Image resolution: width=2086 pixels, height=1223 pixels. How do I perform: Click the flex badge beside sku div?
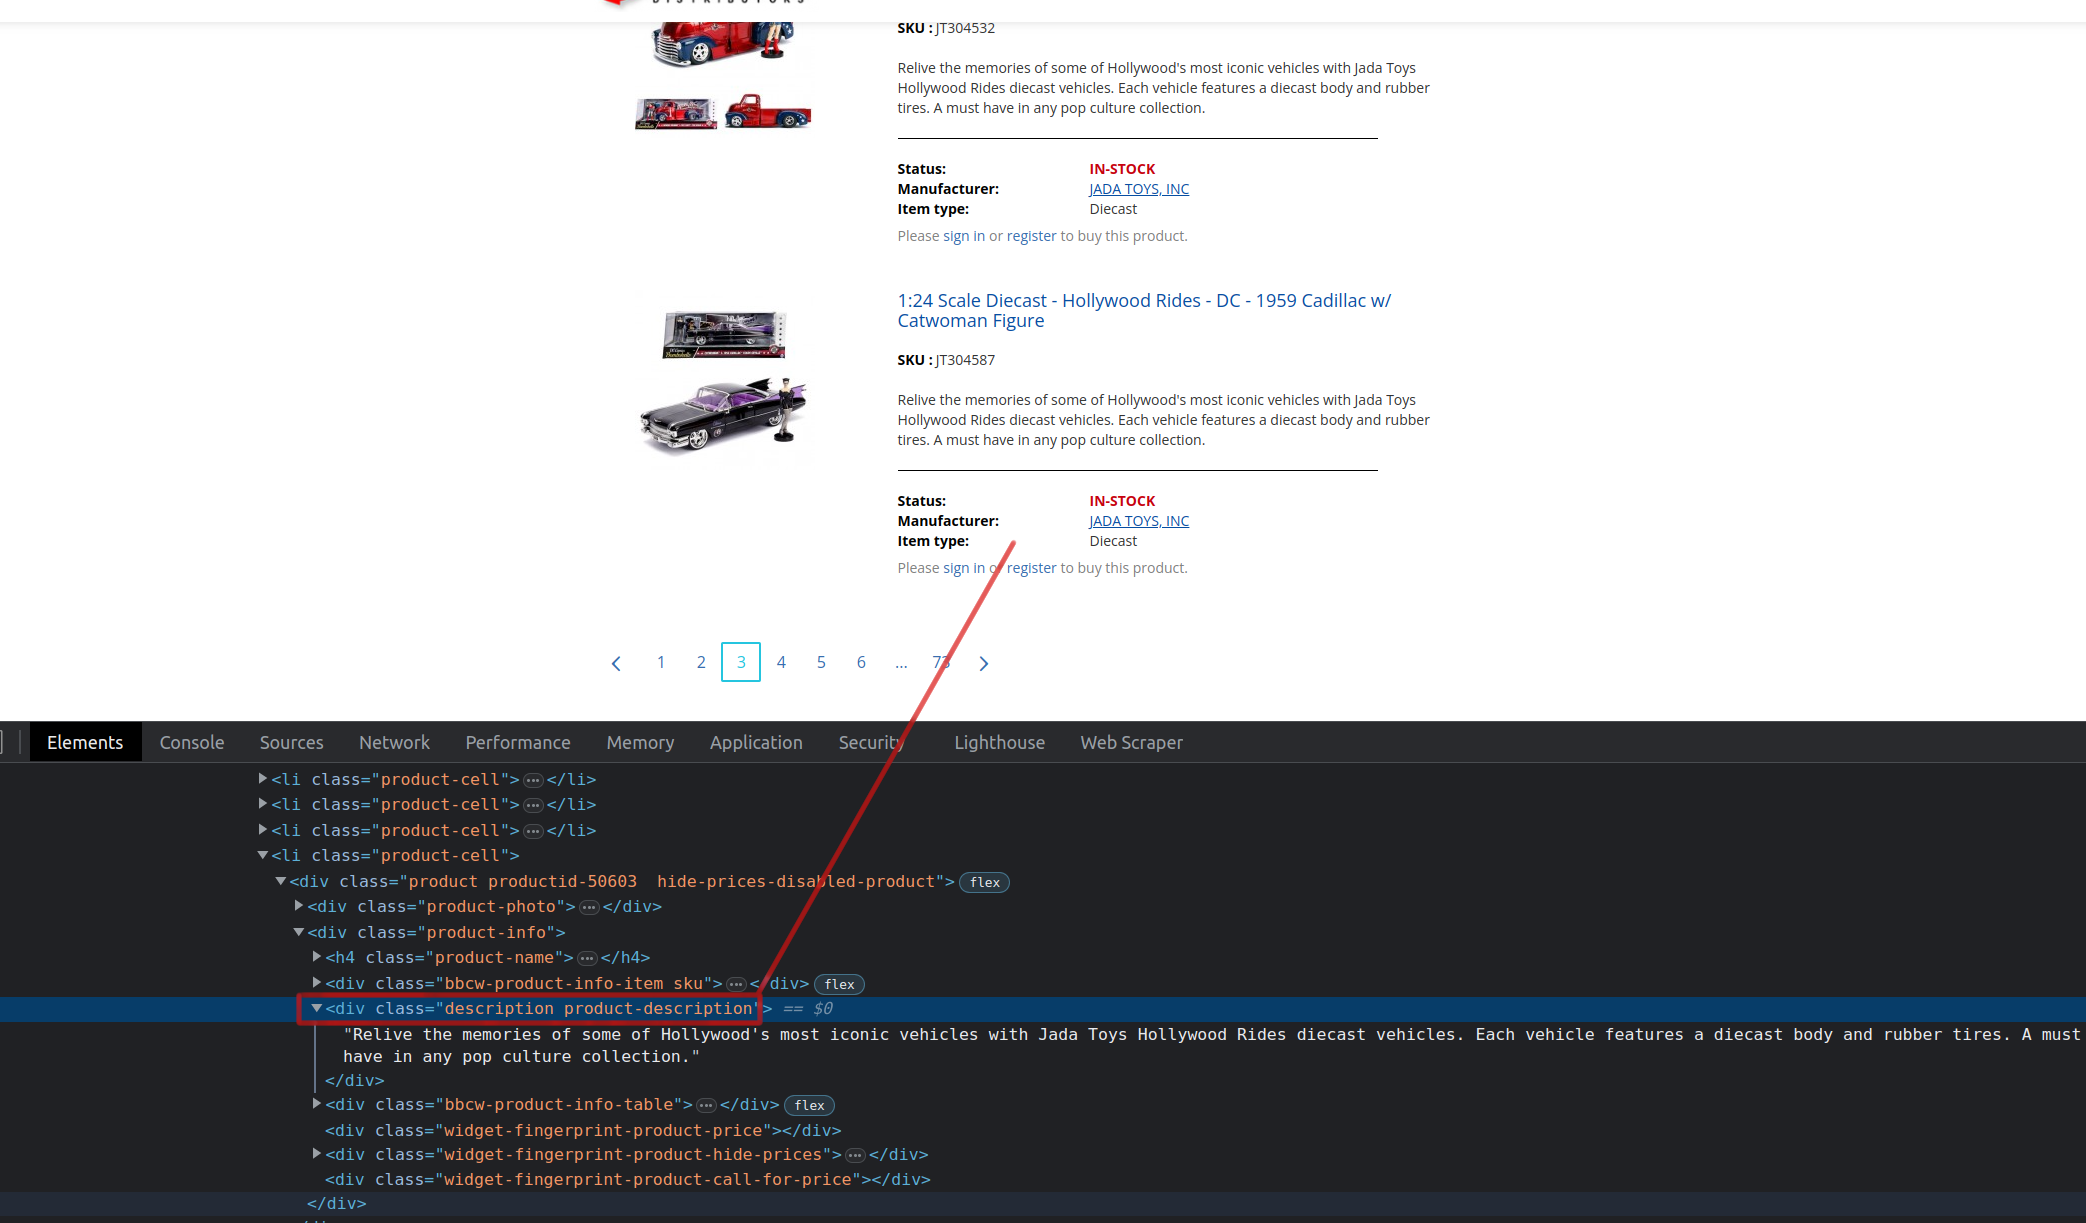[x=839, y=984]
